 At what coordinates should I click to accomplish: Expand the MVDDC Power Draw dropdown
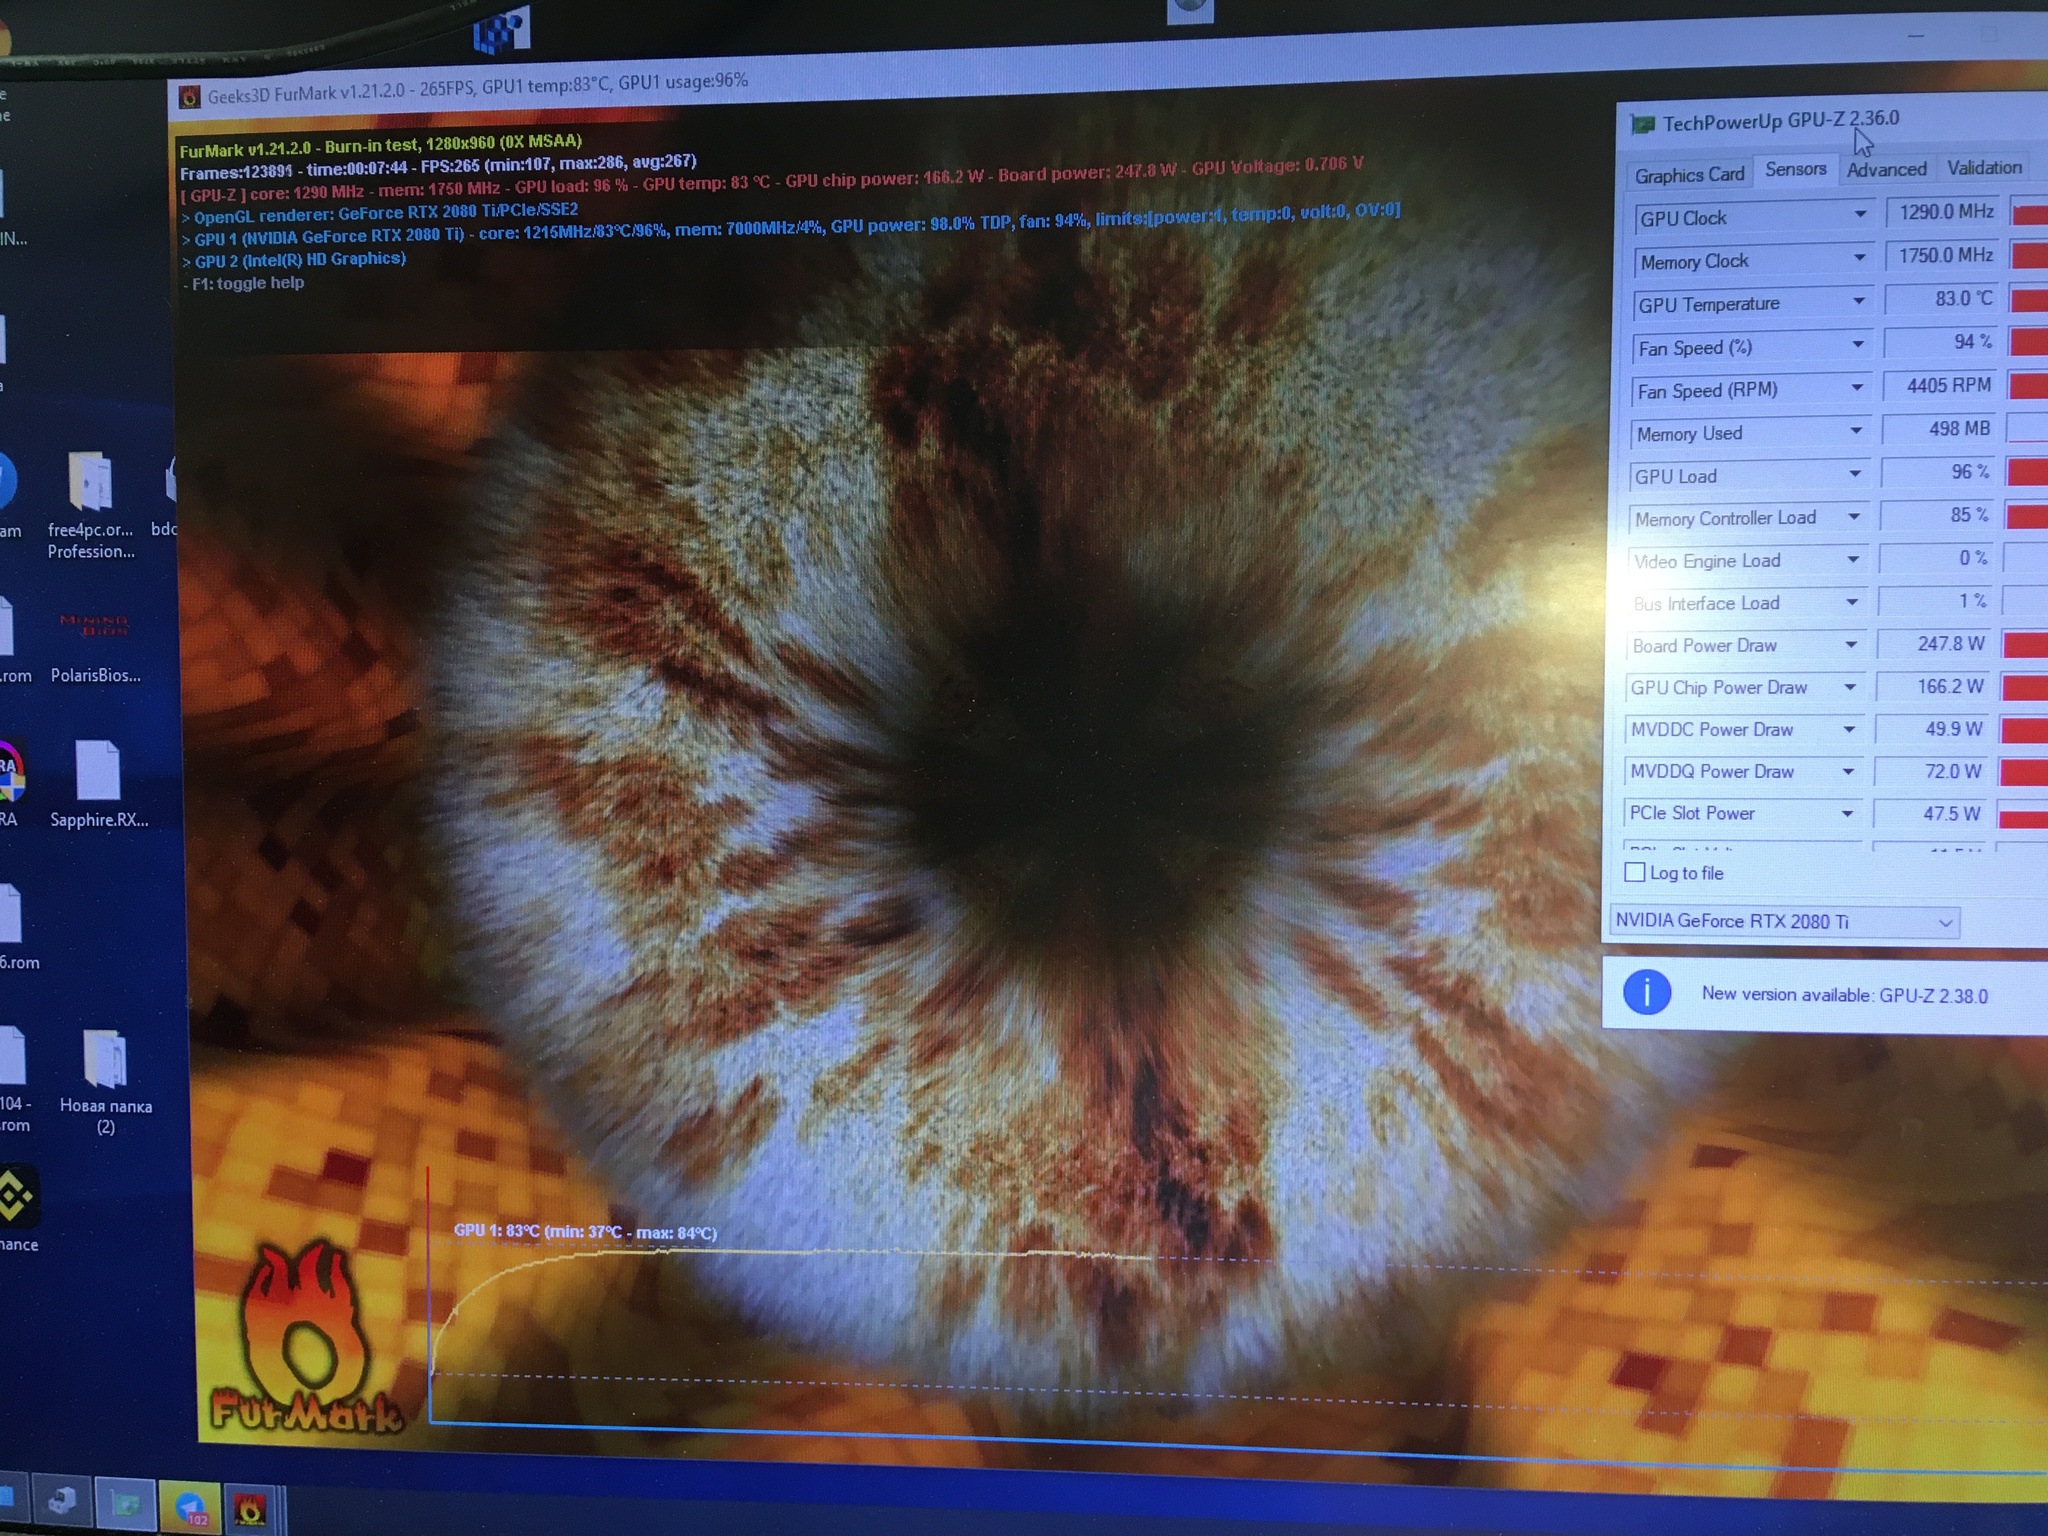[1848, 729]
